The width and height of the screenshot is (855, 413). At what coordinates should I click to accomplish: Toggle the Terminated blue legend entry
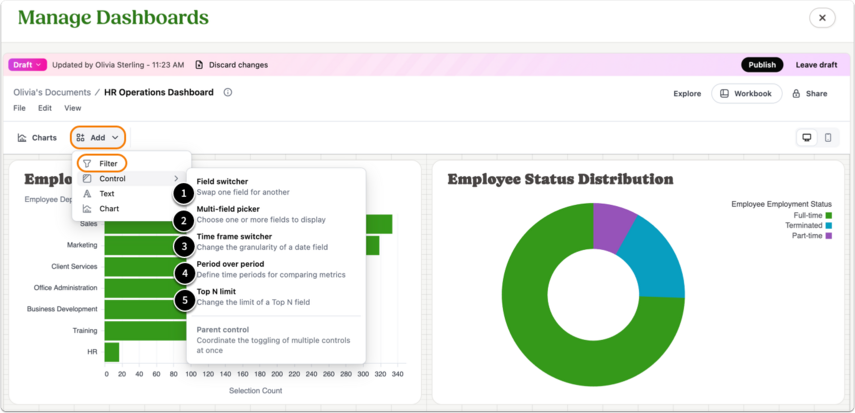point(809,225)
